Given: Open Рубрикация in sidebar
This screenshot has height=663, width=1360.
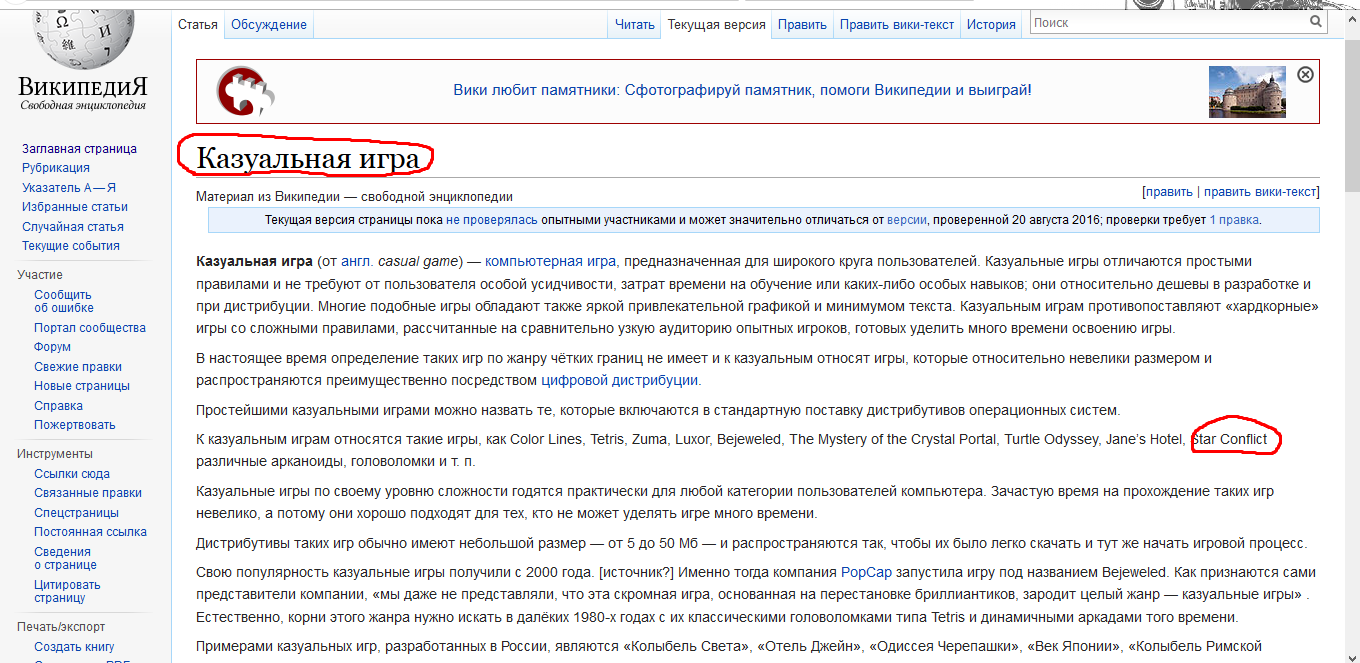Looking at the screenshot, I should tap(56, 168).
